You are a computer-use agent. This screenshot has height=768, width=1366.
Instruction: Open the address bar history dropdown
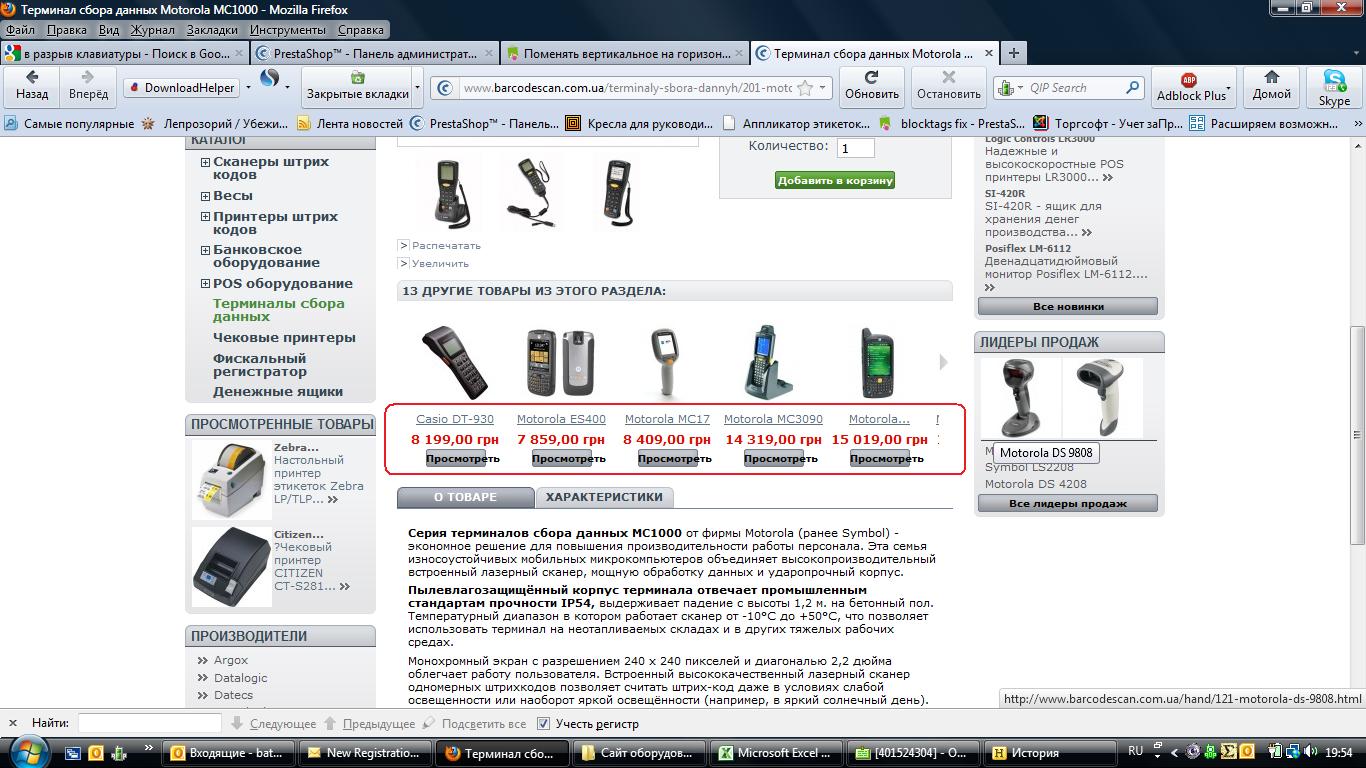click(822, 88)
